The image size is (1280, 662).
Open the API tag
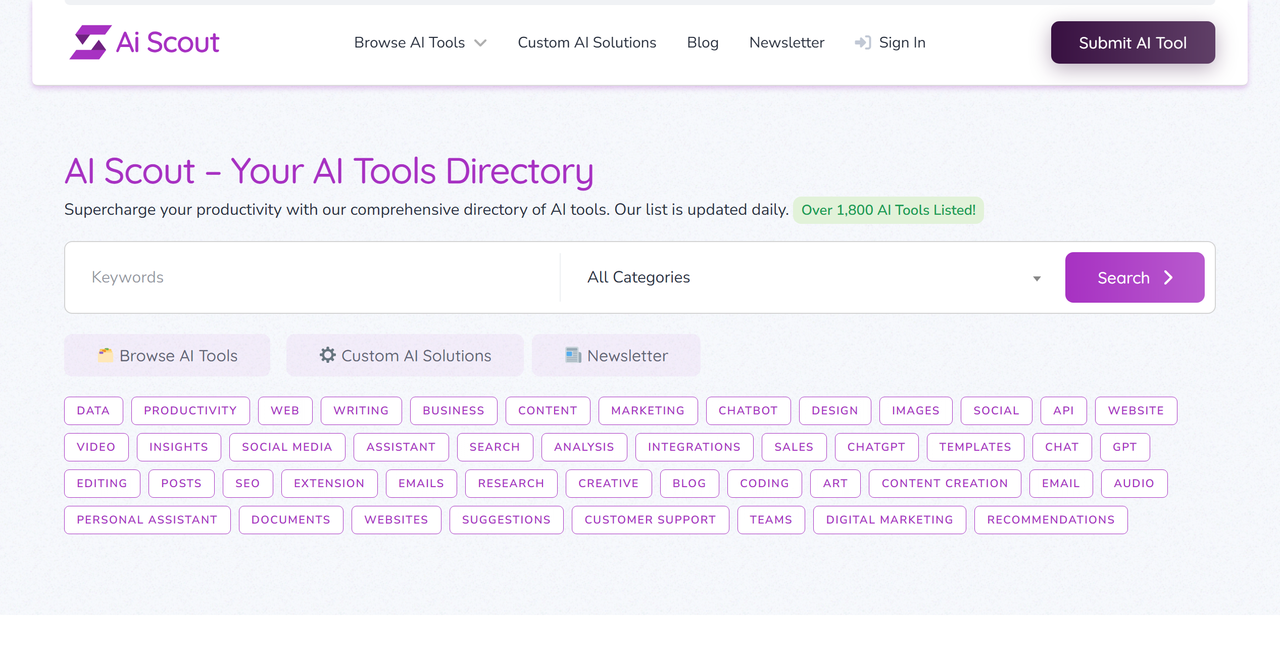tap(1064, 410)
